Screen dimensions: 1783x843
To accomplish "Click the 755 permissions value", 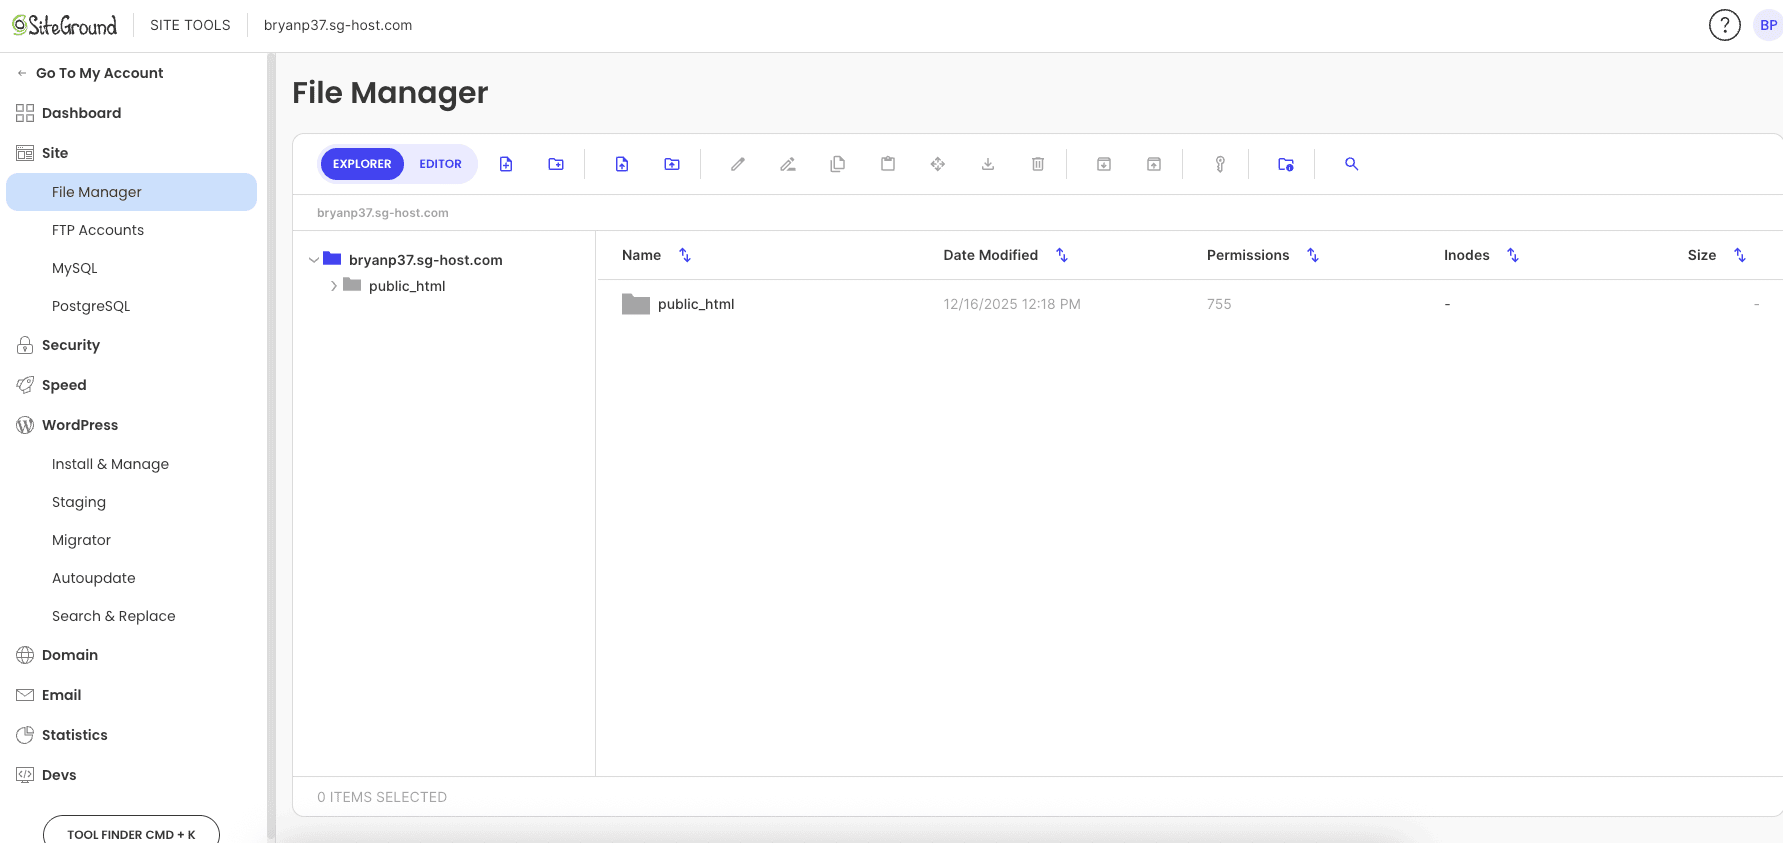I will coord(1219,304).
